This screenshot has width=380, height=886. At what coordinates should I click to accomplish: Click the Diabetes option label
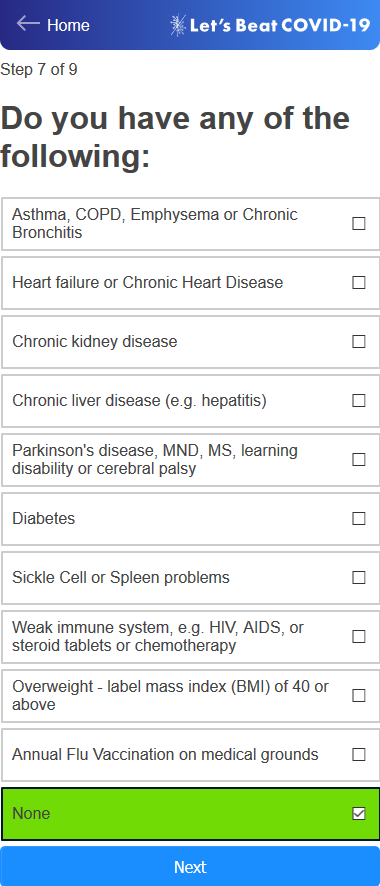tap(43, 519)
